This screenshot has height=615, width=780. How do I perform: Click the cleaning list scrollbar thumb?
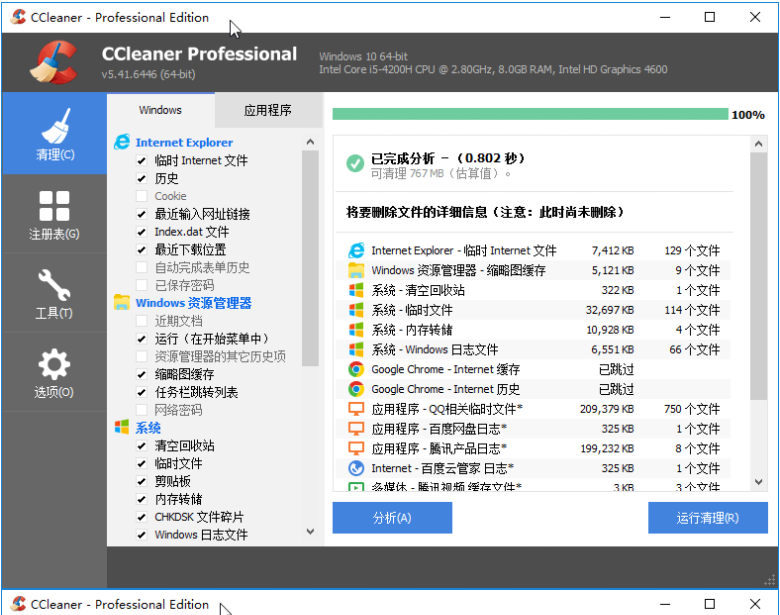click(310, 258)
